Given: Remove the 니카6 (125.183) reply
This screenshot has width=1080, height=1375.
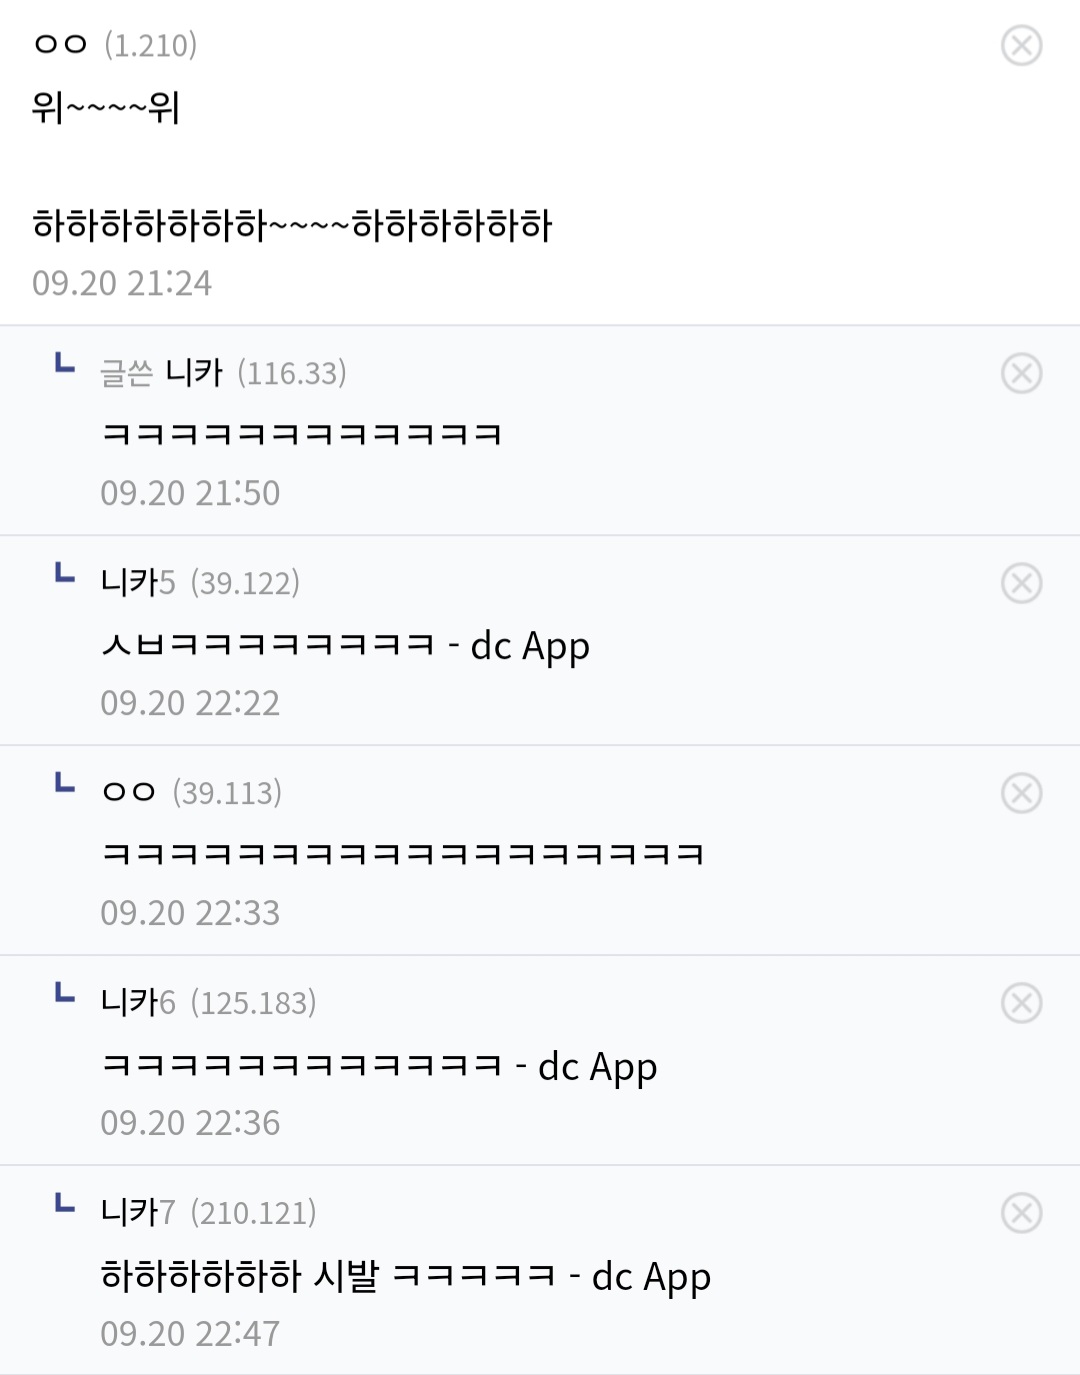Looking at the screenshot, I should pos(1021,1003).
